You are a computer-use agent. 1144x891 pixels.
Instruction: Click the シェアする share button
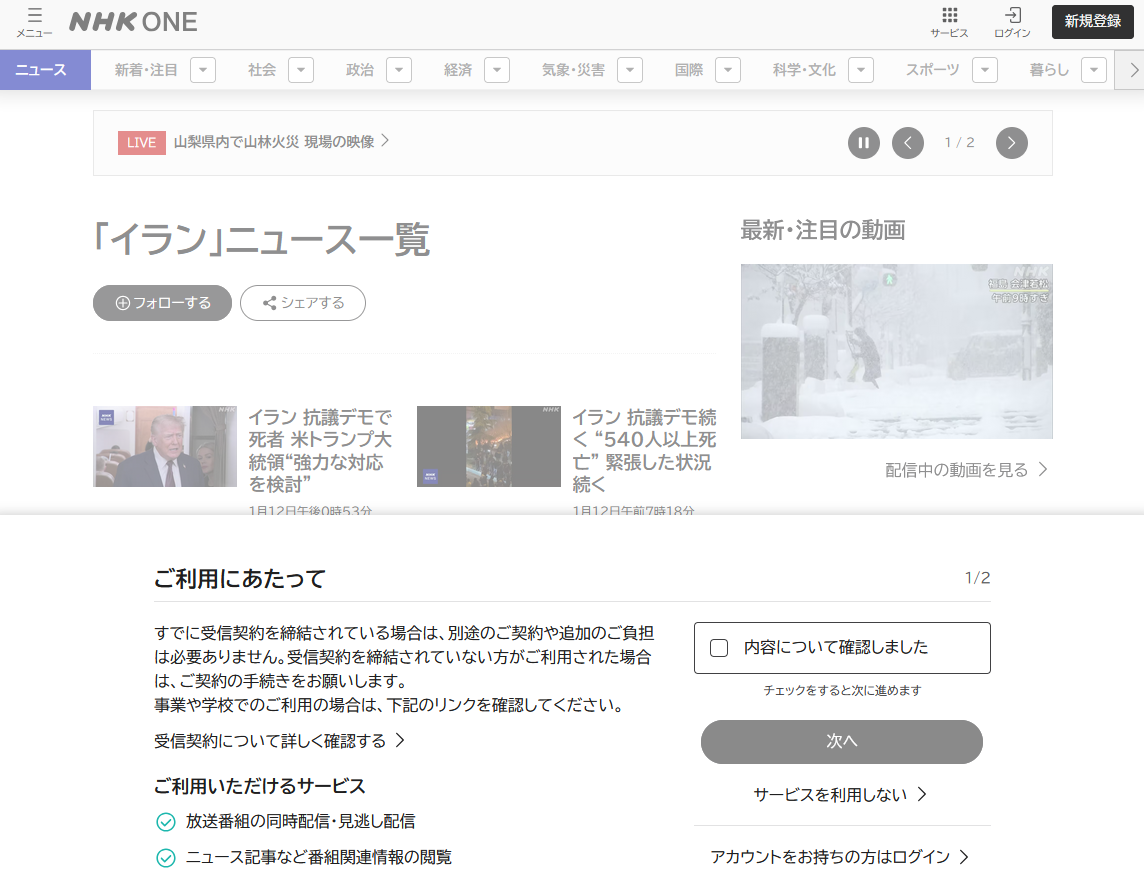point(303,303)
